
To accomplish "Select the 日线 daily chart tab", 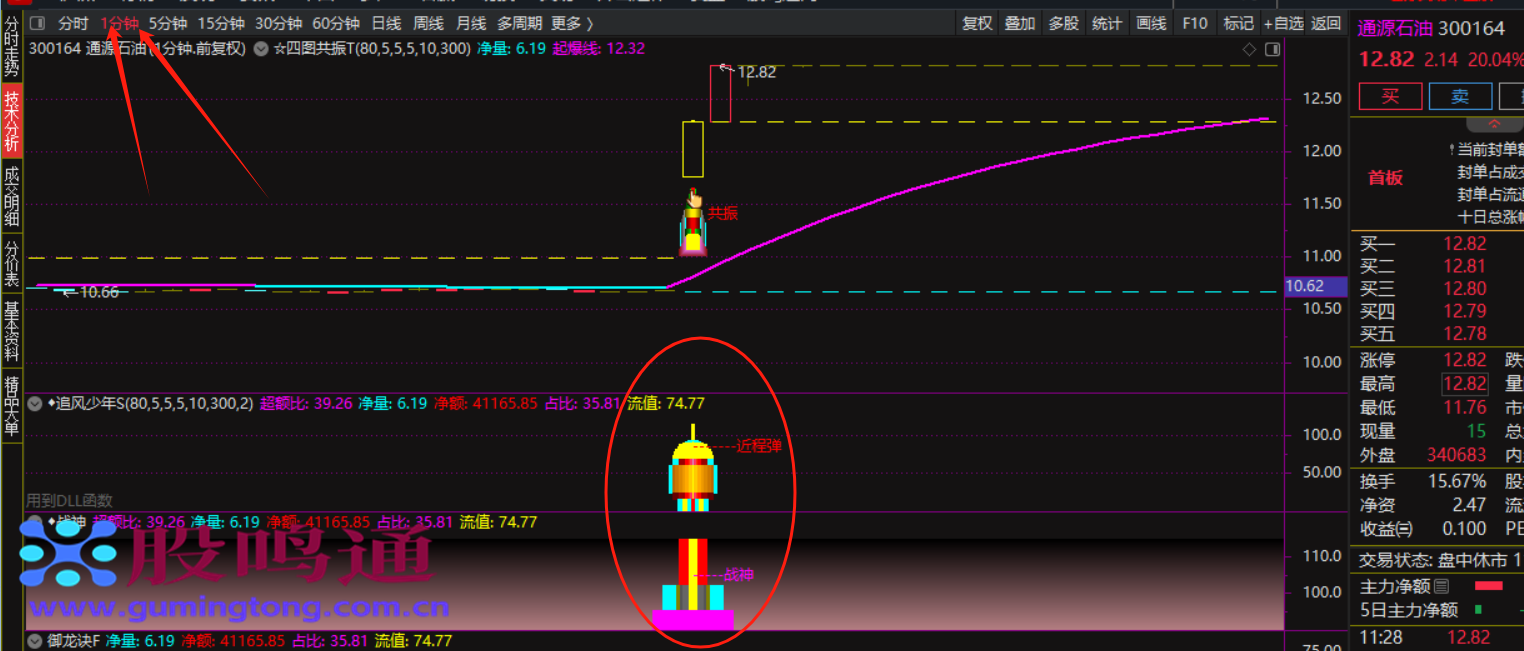I will [x=386, y=23].
